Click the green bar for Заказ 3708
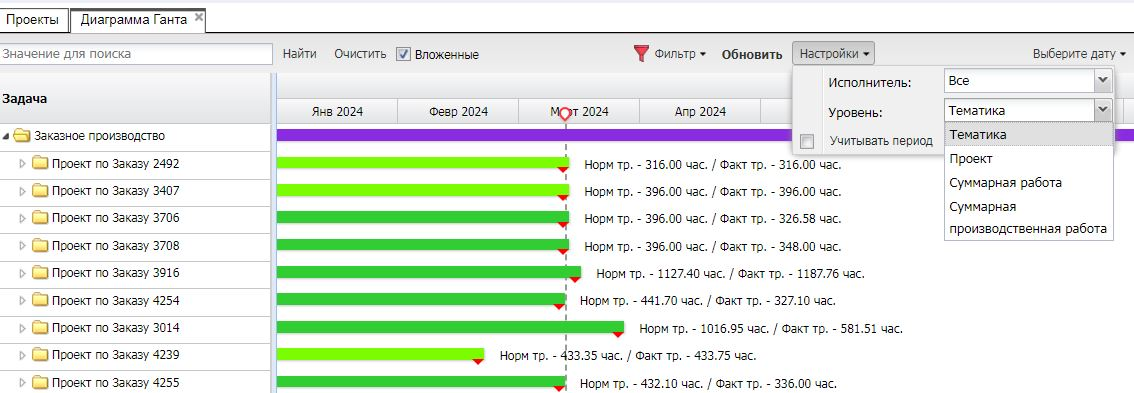This screenshot has height=393, width=1134. click(422, 245)
